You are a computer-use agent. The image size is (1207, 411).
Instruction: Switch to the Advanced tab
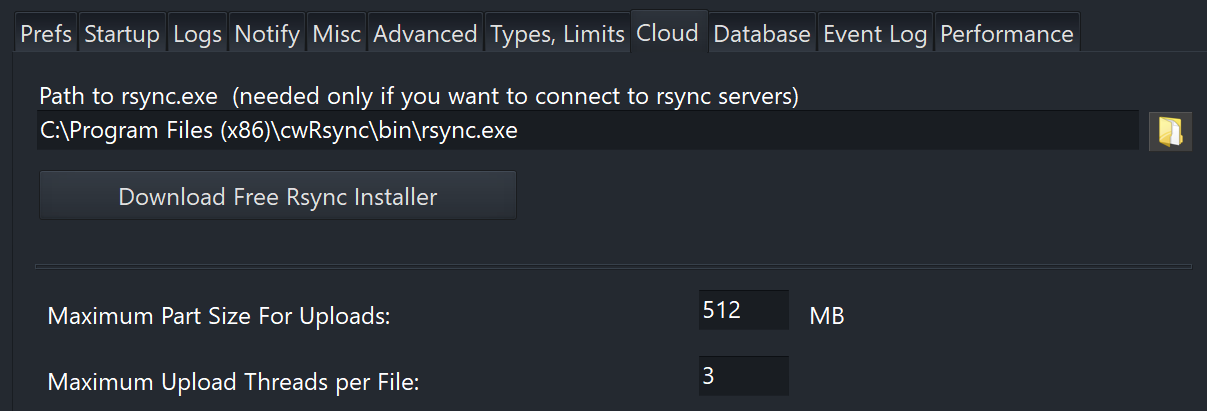pos(425,34)
